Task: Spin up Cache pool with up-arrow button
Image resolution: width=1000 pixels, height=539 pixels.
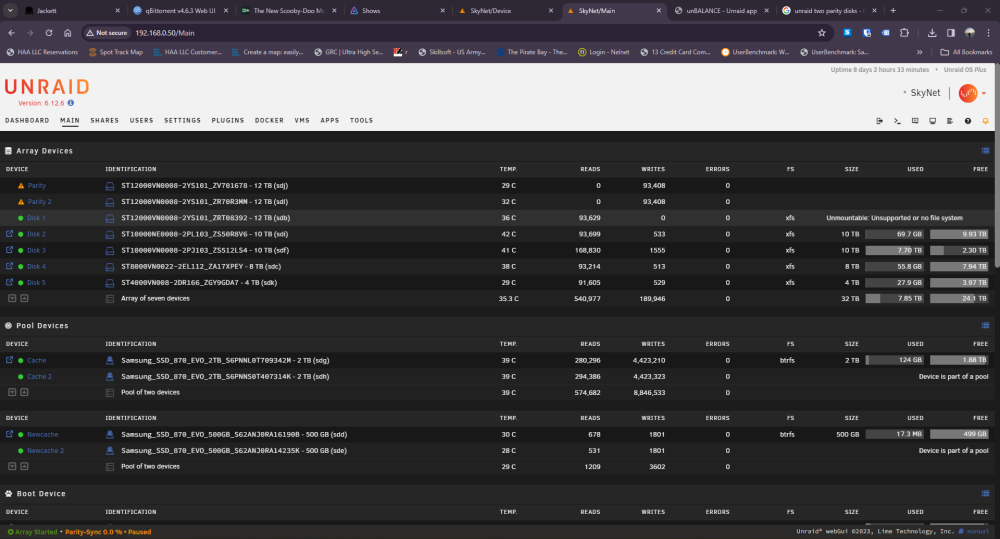Action: (x=24, y=392)
